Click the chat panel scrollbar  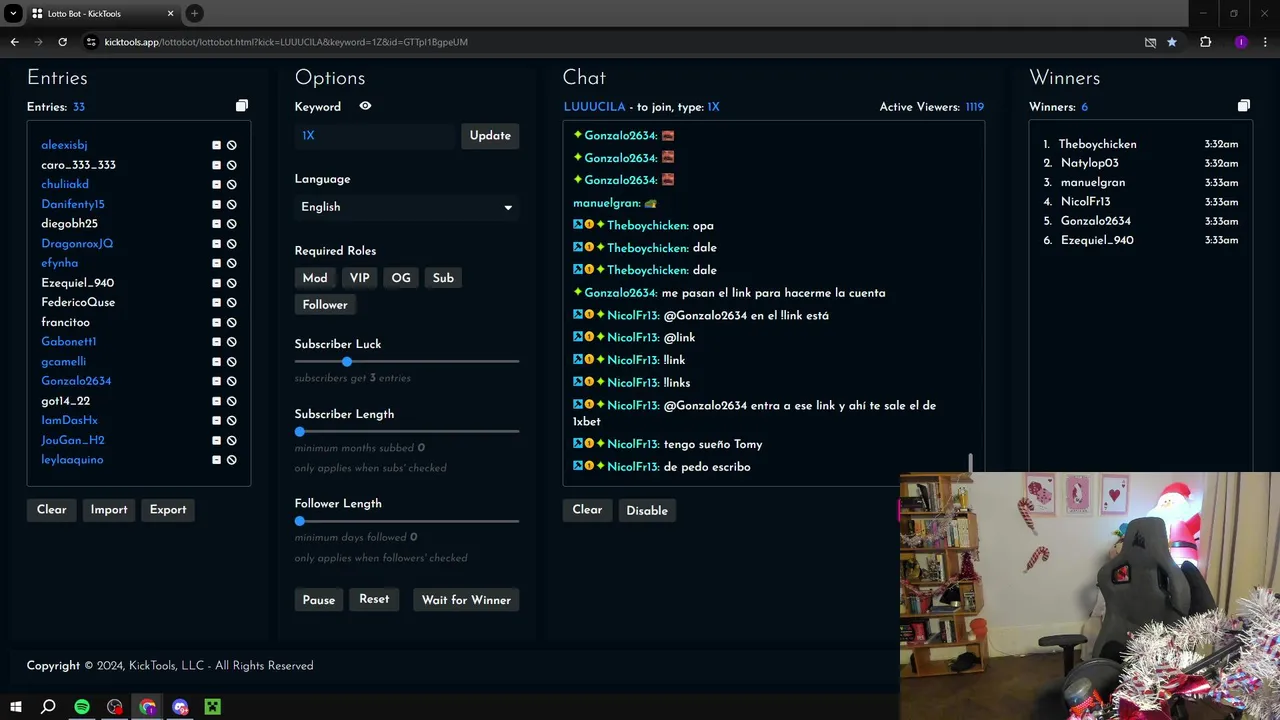click(970, 465)
